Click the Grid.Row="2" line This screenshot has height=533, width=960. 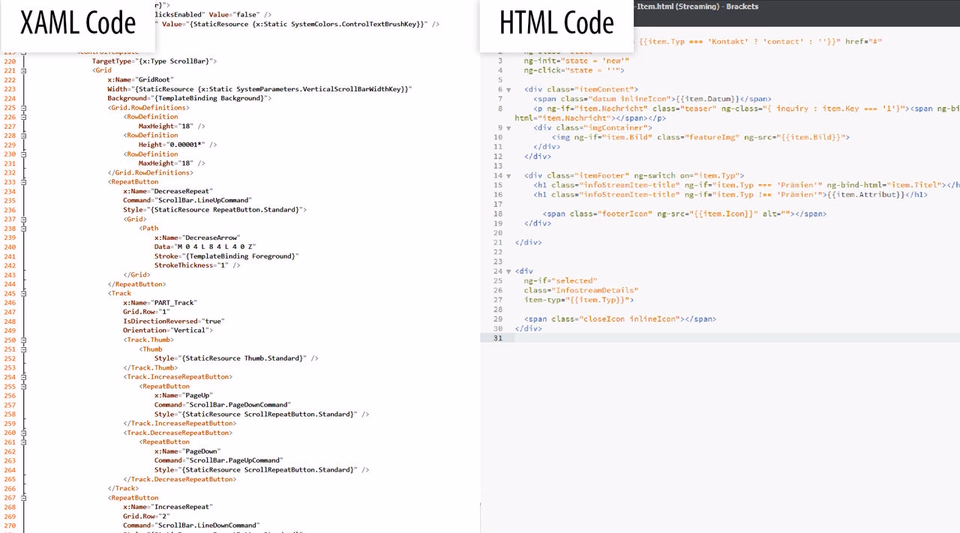pyautogui.click(x=146, y=516)
